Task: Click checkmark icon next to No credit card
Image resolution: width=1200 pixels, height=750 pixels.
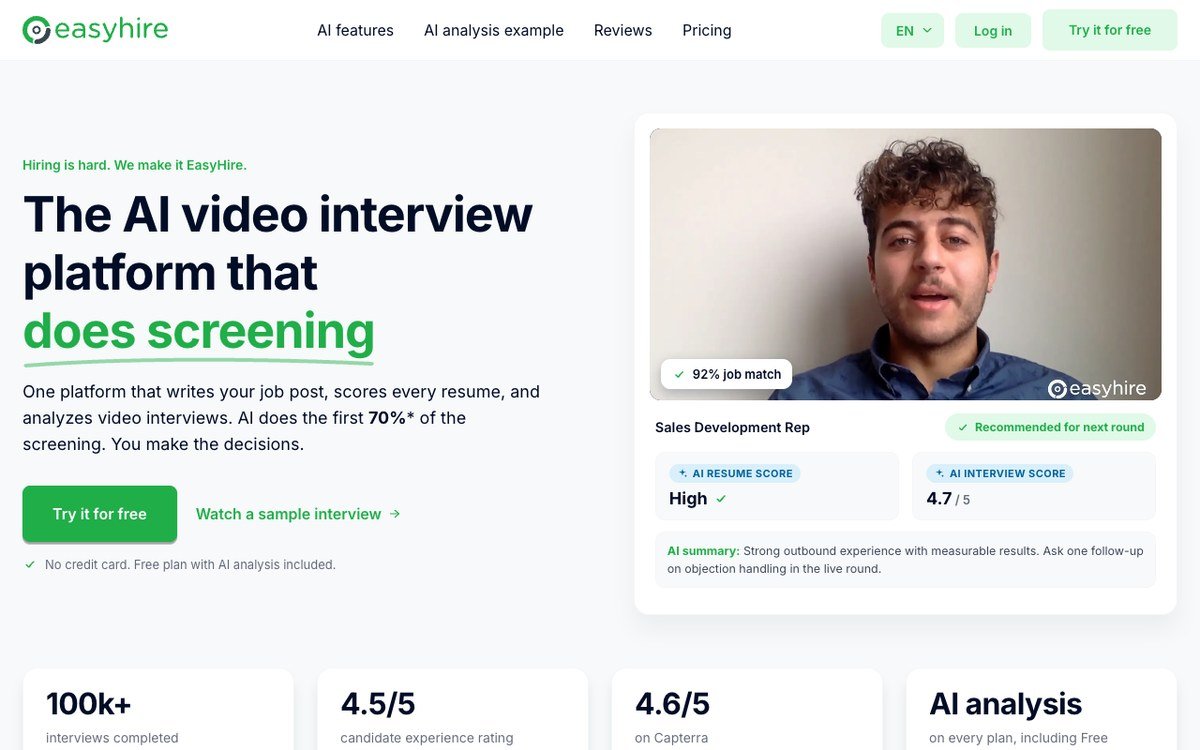Action: tap(30, 564)
